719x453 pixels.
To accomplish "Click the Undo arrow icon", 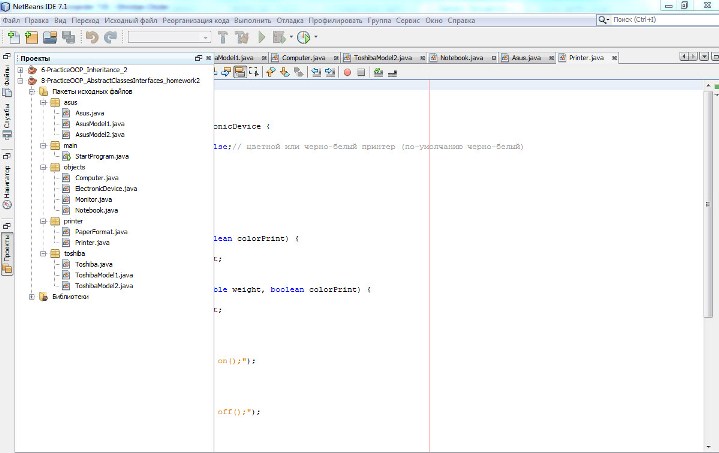I will (92, 37).
